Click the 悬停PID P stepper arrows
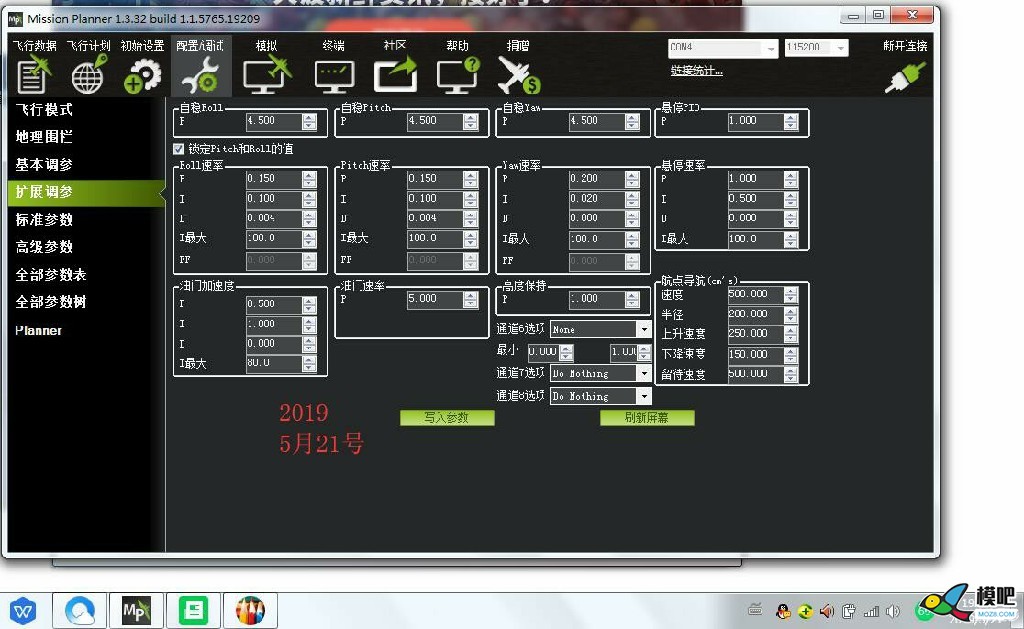This screenshot has height=629, width=1024. point(791,121)
